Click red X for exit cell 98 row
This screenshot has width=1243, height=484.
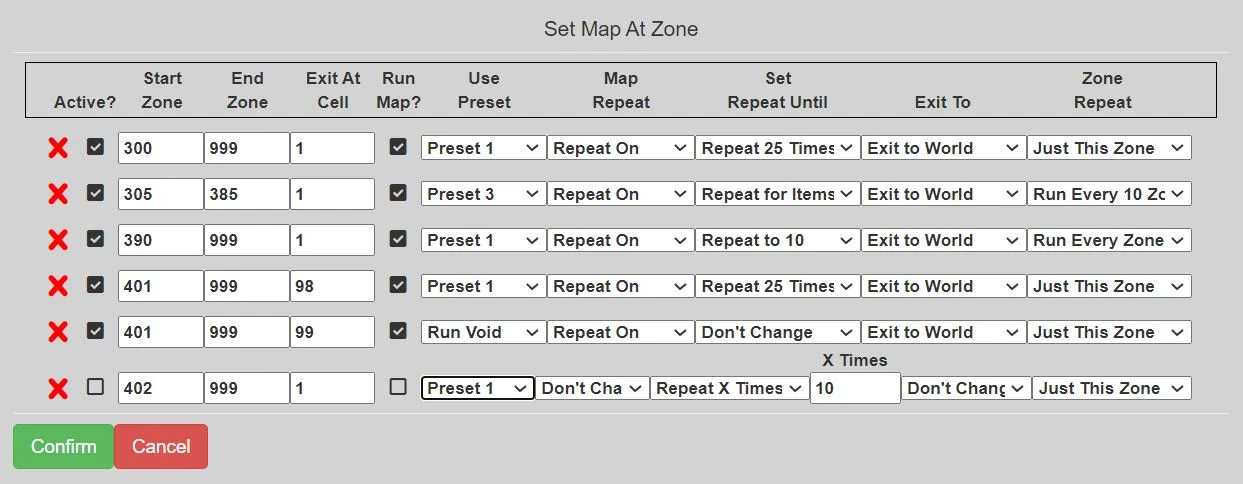point(59,286)
